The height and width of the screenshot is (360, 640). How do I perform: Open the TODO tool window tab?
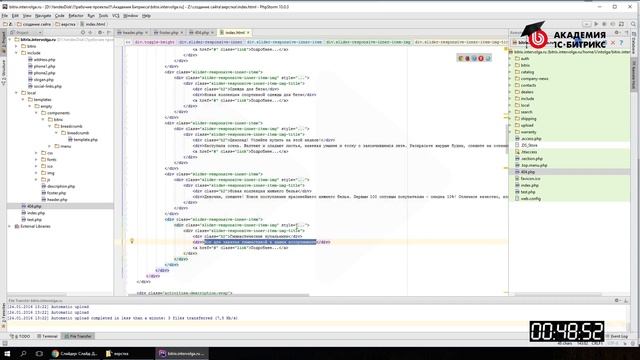pyautogui.click(x=20, y=336)
